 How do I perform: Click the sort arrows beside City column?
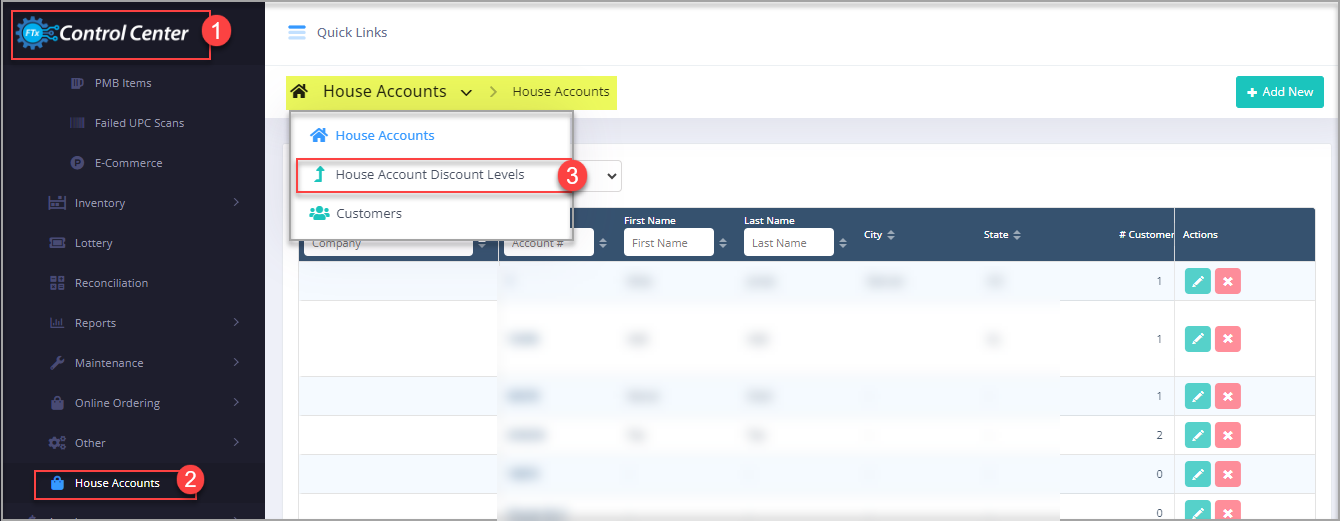[x=891, y=235]
